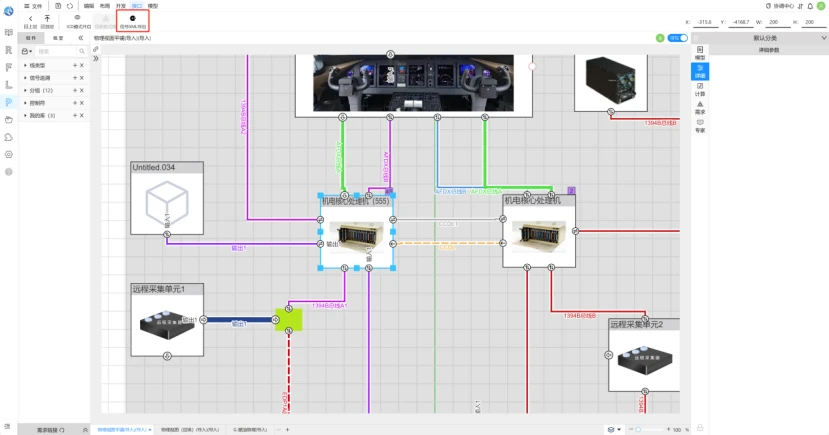The width and height of the screenshot is (829, 435).
Task: Open the 文件 hamburger menu
Action: coord(33,6)
